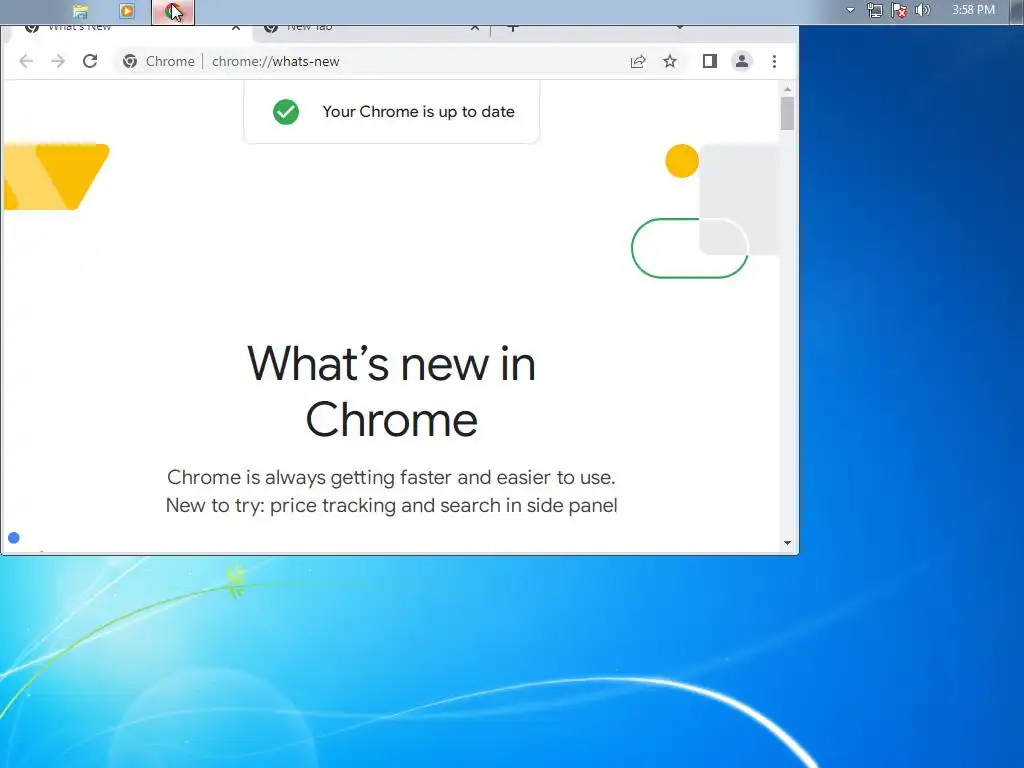The height and width of the screenshot is (768, 1024).
Task: Bookmark this tab with the star icon
Action: pos(670,61)
